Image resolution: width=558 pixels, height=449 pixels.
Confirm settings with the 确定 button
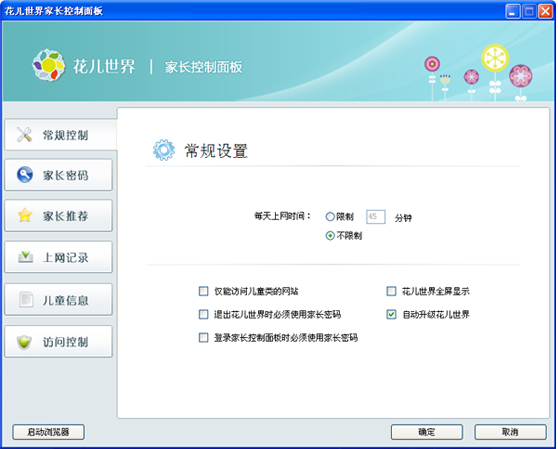[x=427, y=432]
